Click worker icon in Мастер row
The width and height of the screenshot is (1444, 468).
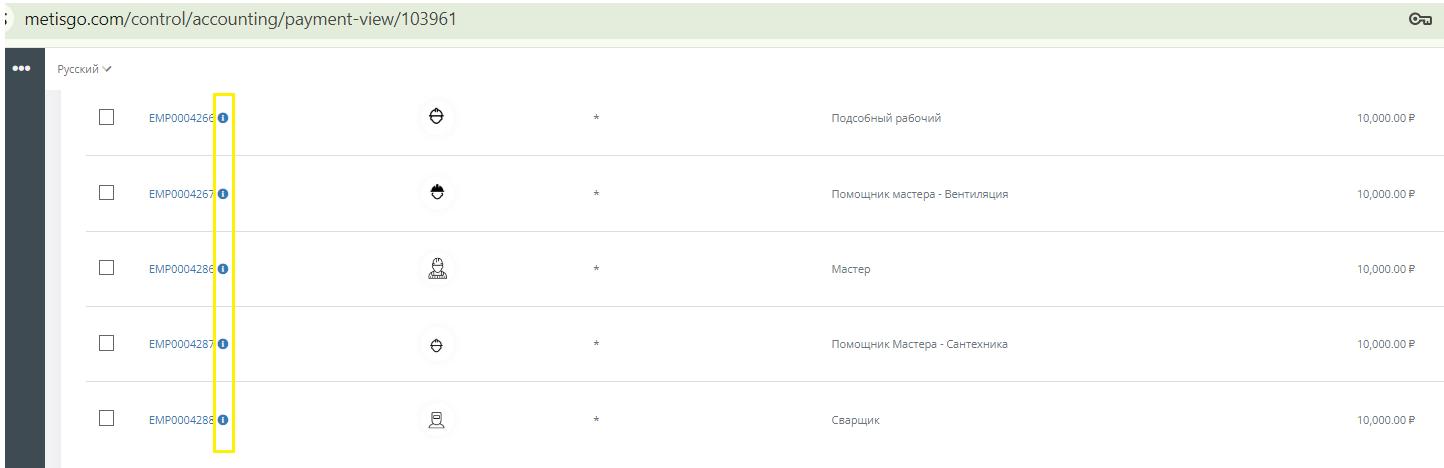[x=436, y=268]
